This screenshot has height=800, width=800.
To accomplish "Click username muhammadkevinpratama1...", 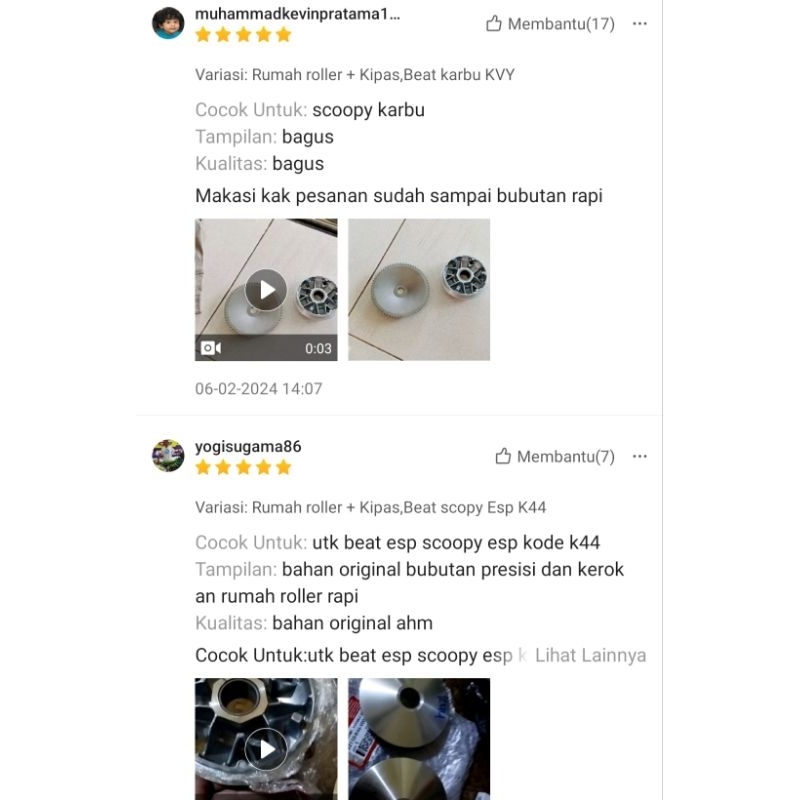I will tap(297, 14).
